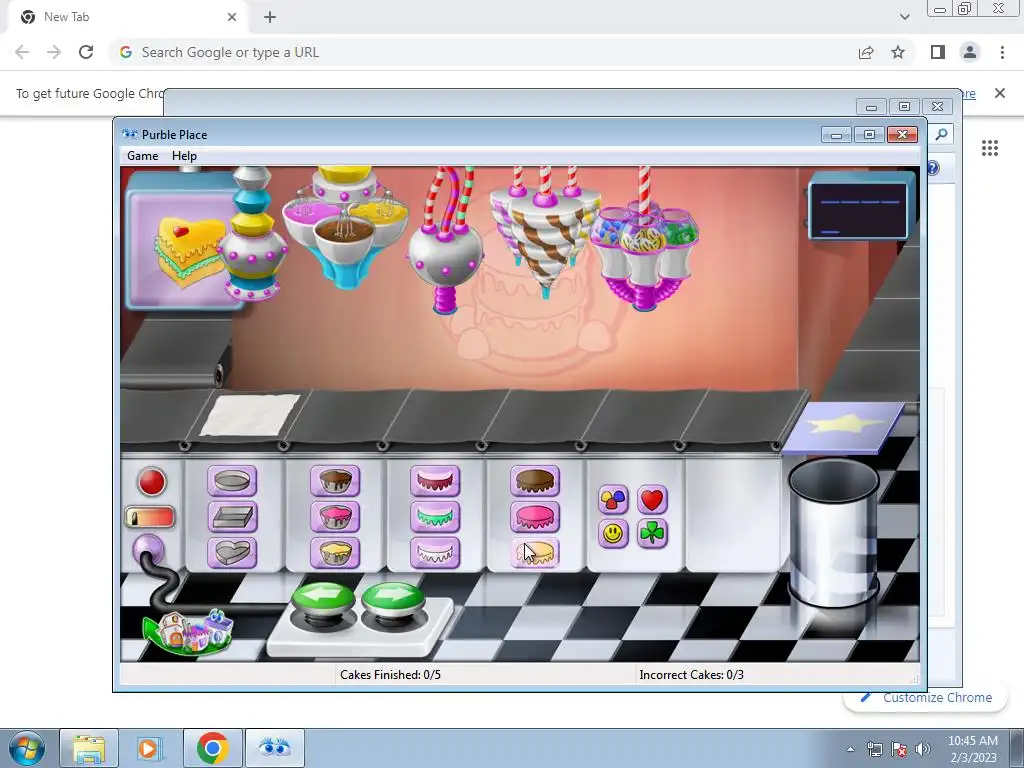Apply the pink top frosting

pos(535,517)
